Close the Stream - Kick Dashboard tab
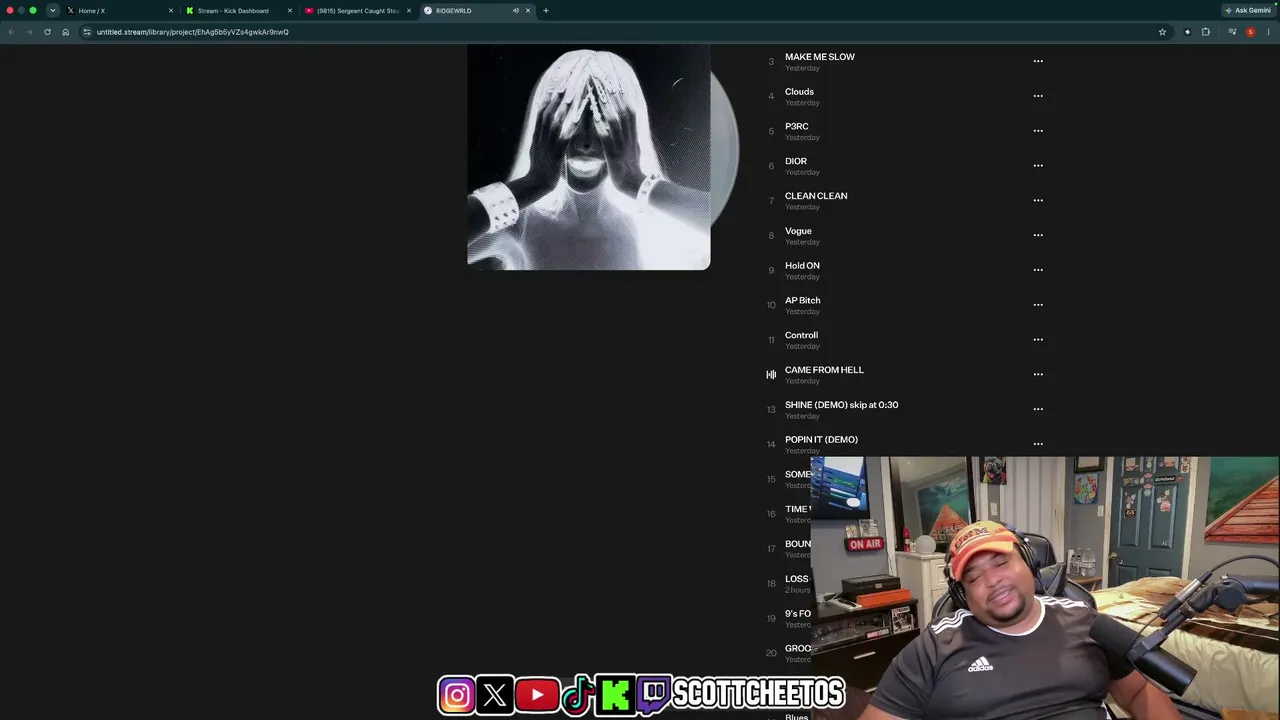The width and height of the screenshot is (1280, 720). pos(290,11)
